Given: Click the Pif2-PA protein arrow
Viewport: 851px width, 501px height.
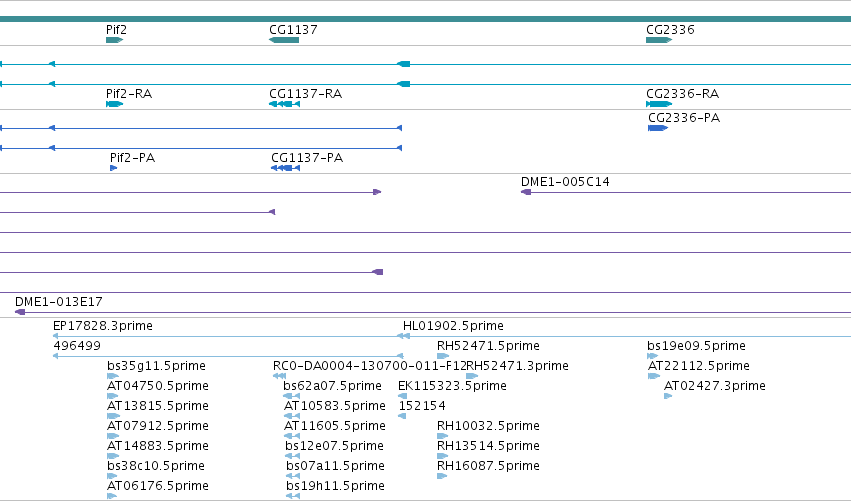Looking at the screenshot, I should click(x=113, y=168).
